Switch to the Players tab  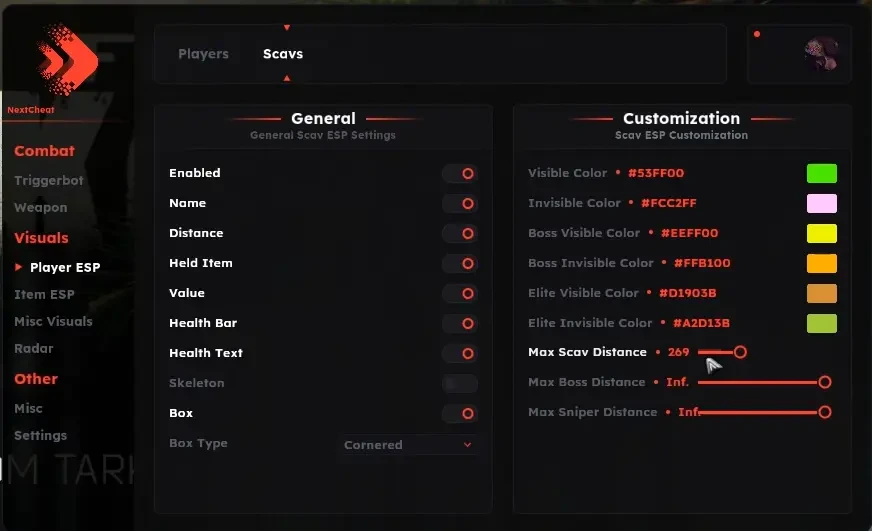click(203, 54)
